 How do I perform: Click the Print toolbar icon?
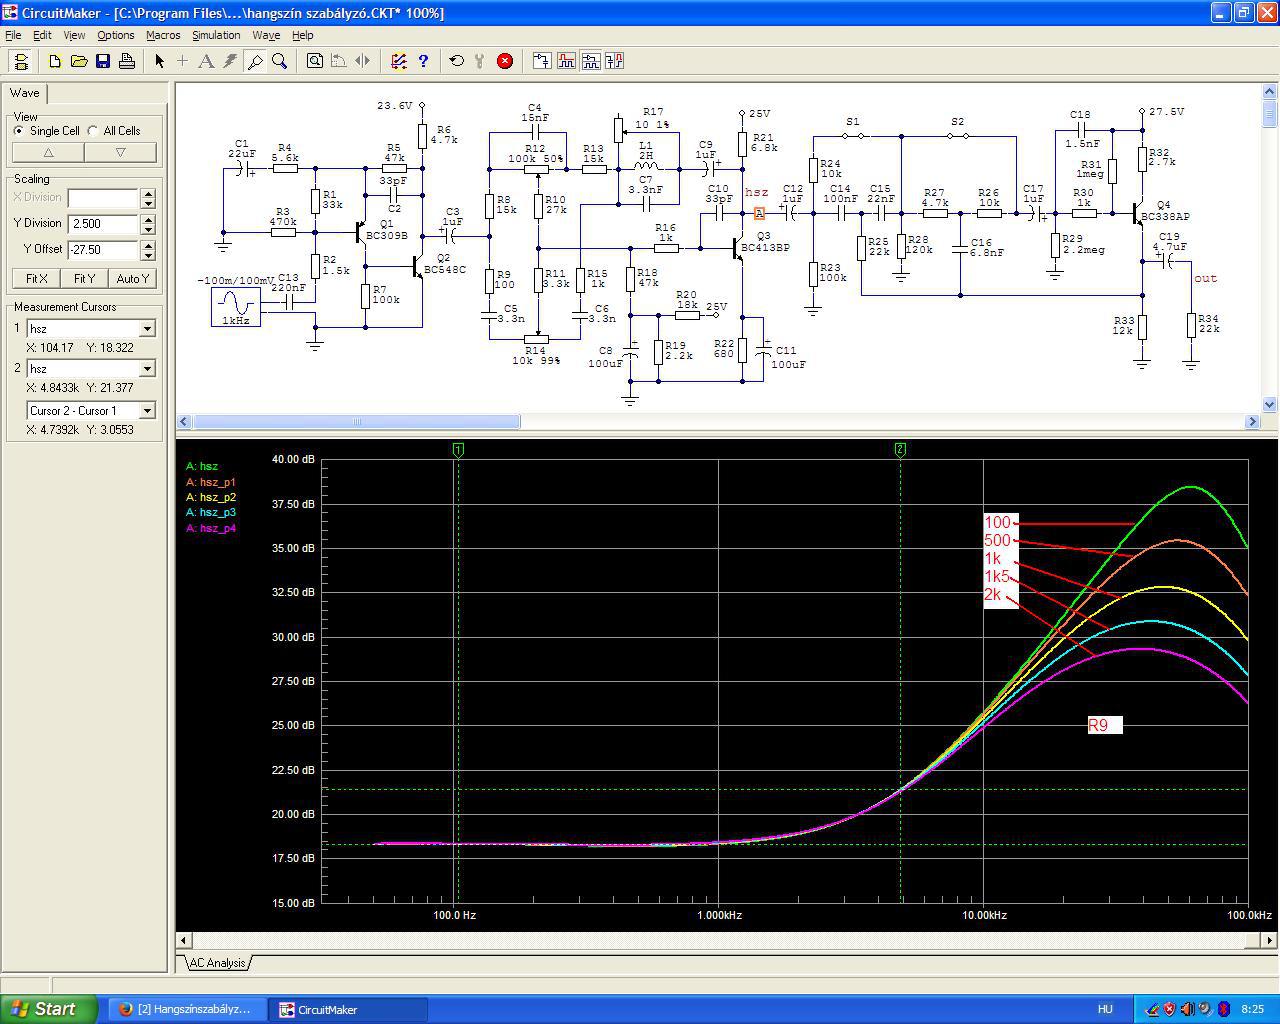(x=127, y=61)
